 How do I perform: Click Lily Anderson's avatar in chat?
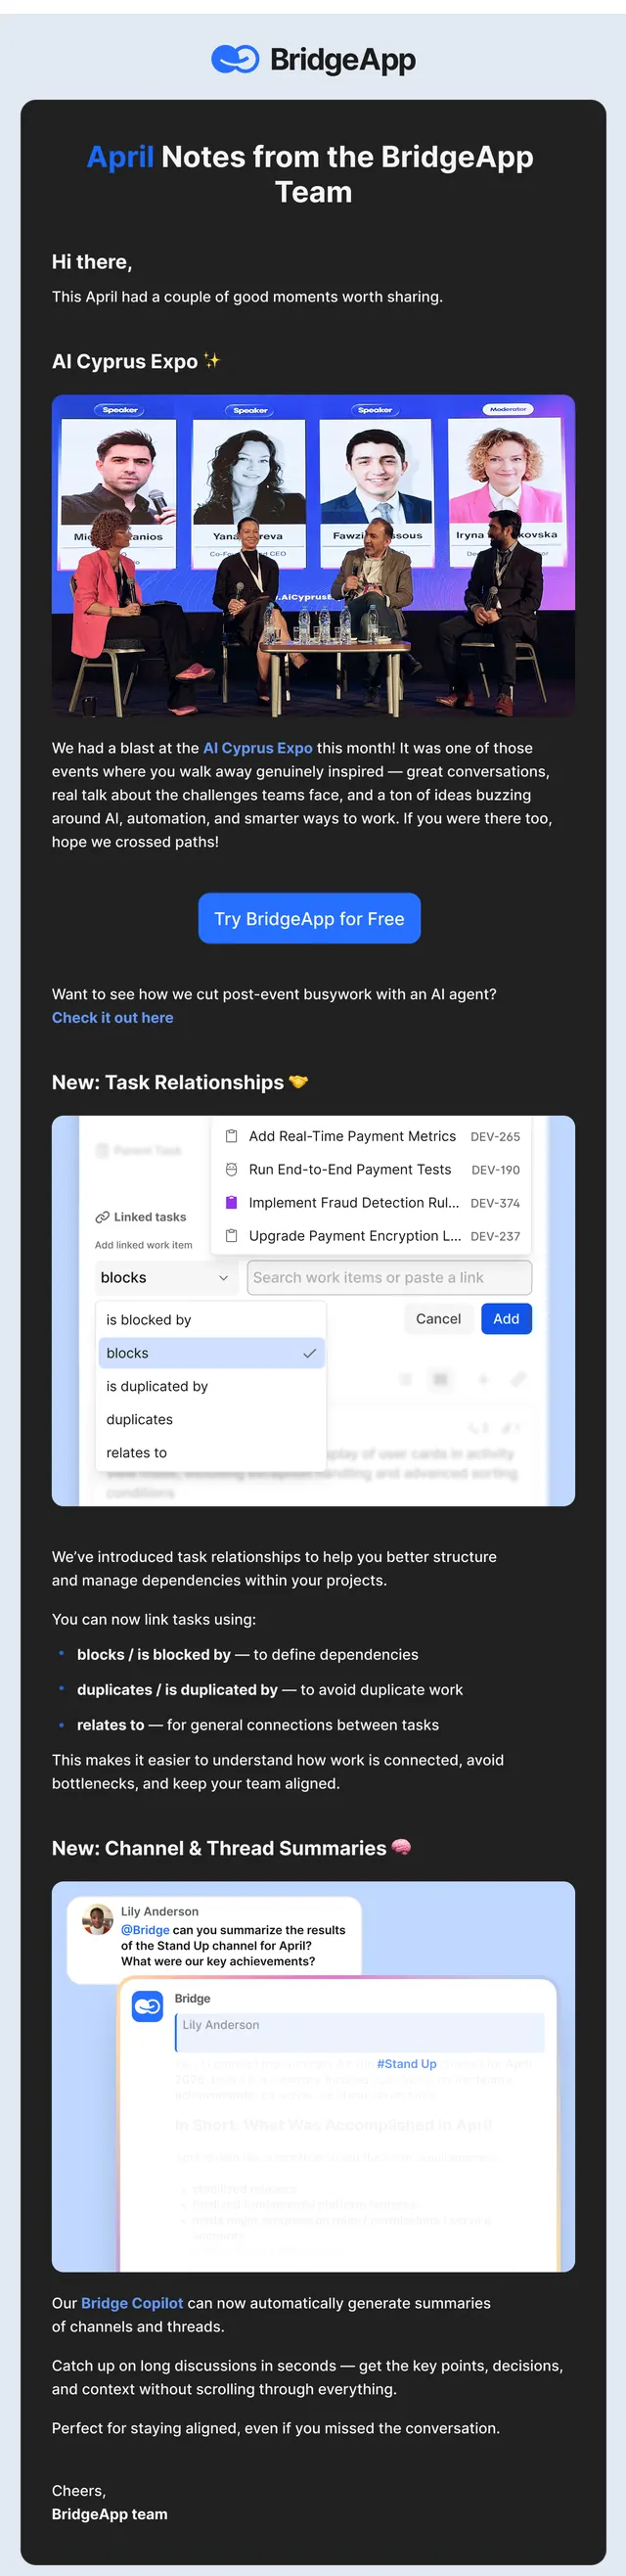point(97,1920)
